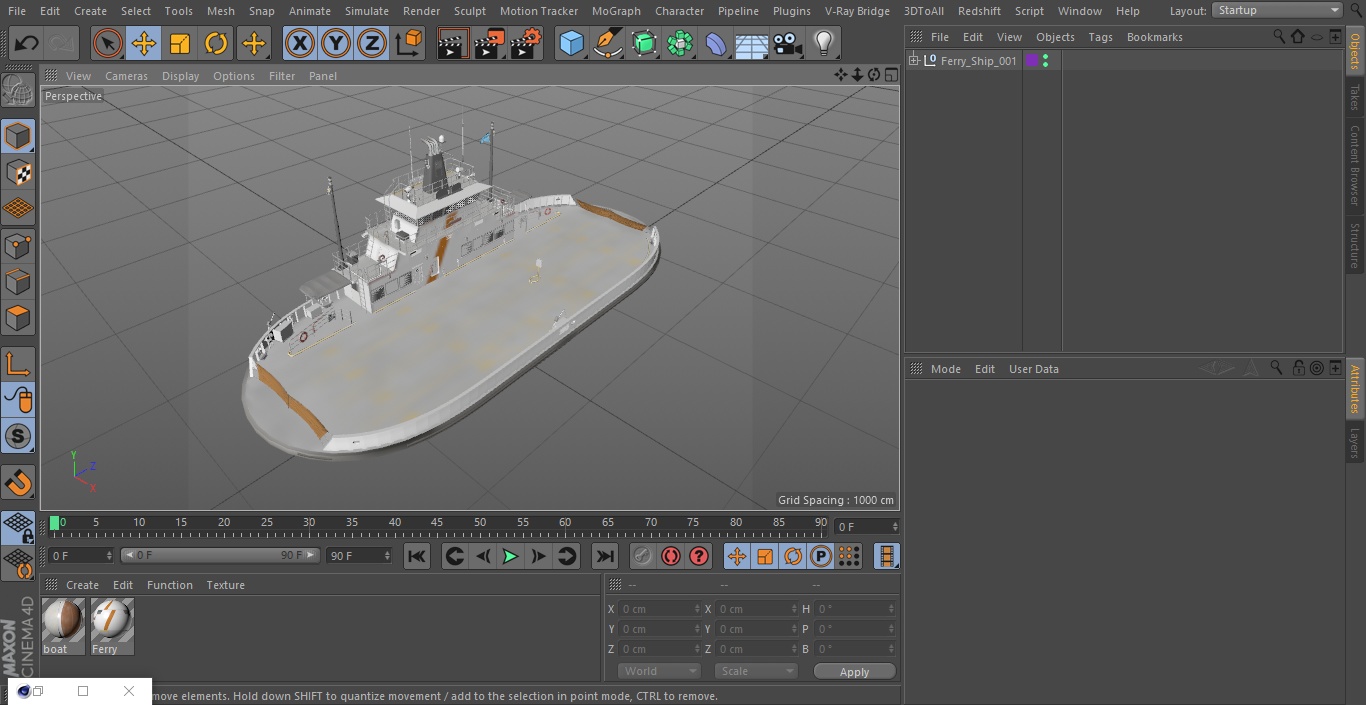Viewport: 1366px width, 705px height.
Task: Add a light object with bulb icon
Action: [x=823, y=43]
